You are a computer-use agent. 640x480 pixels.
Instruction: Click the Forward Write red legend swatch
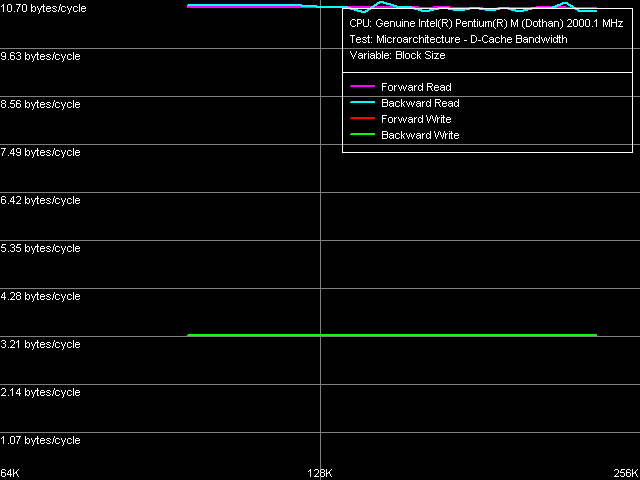[x=362, y=118]
